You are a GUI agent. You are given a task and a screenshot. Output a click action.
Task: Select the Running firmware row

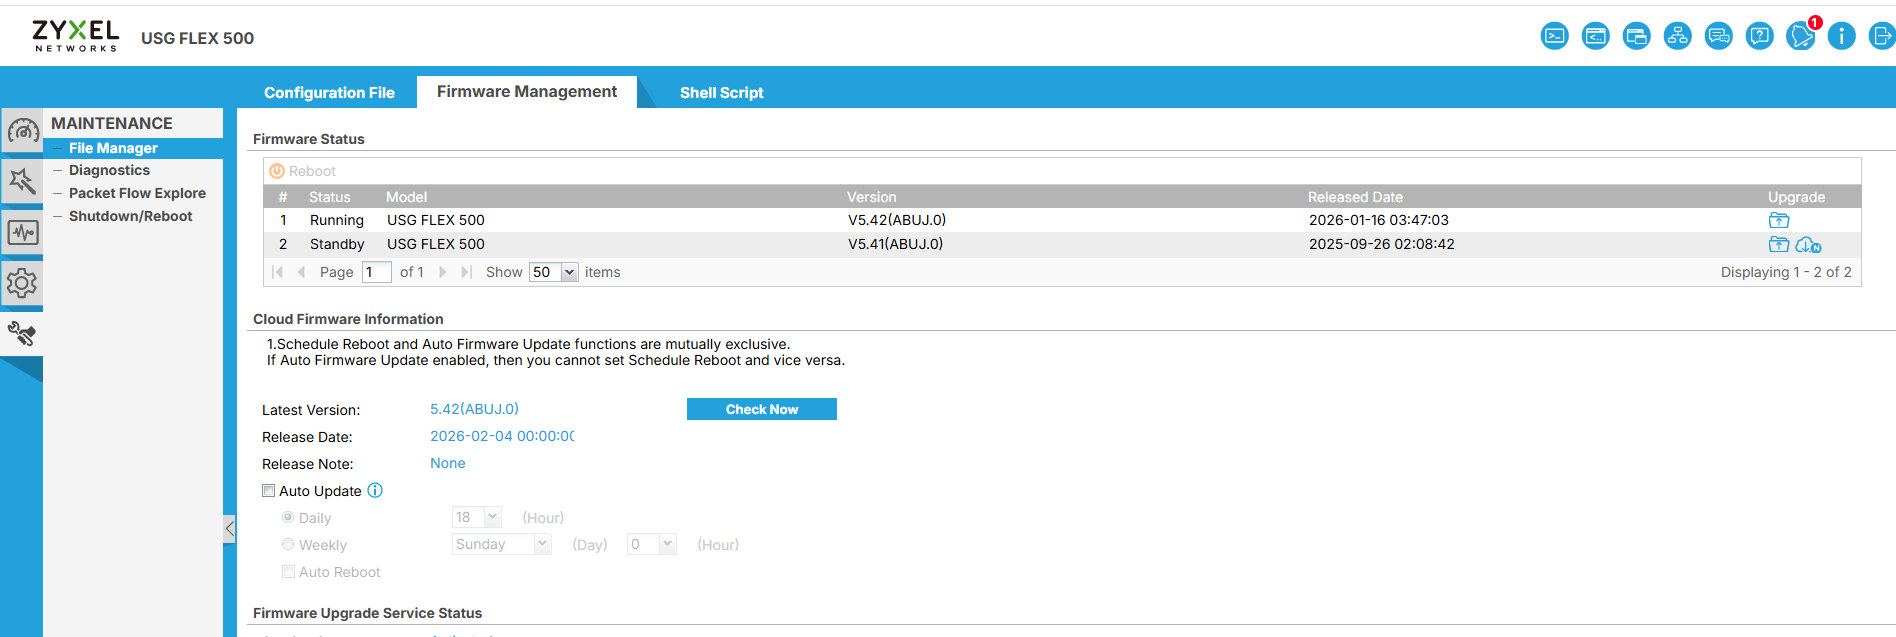click(x=1062, y=220)
